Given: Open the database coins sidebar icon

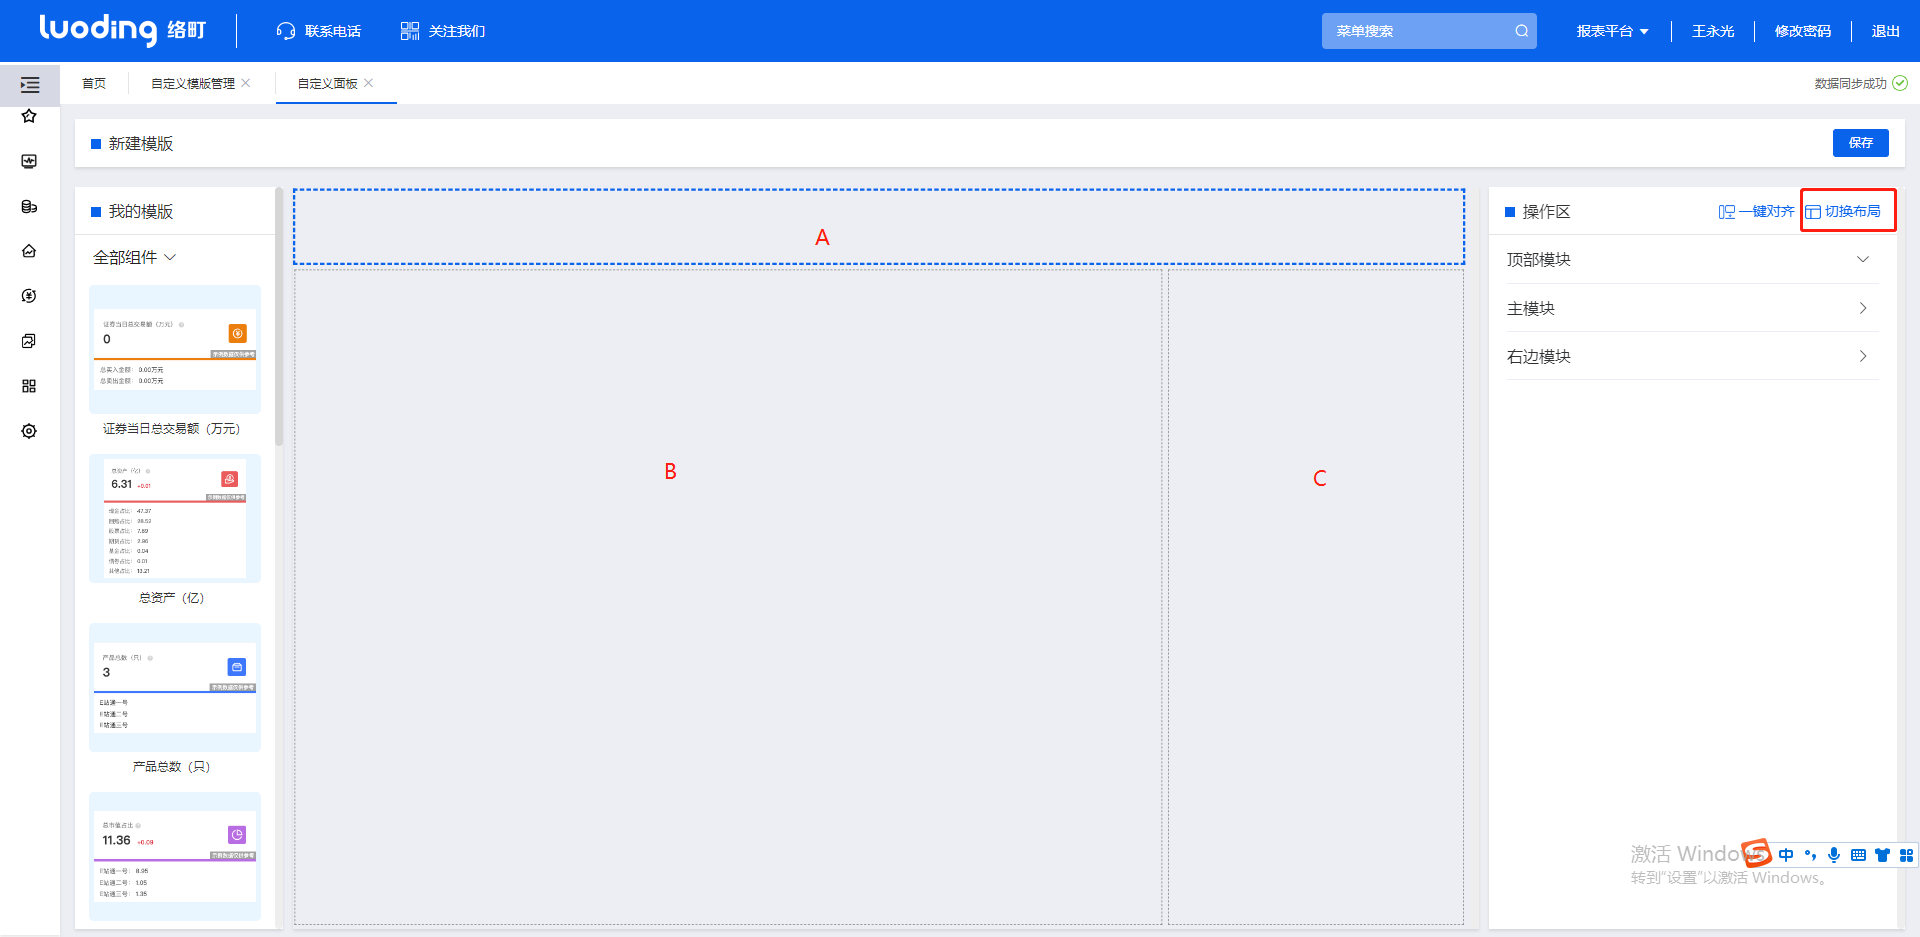Looking at the screenshot, I should [x=29, y=207].
